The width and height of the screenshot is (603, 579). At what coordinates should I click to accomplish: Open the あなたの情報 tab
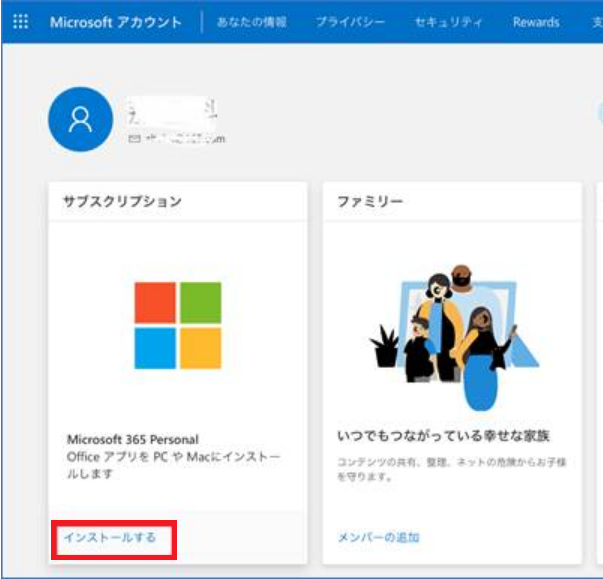[x=252, y=22]
